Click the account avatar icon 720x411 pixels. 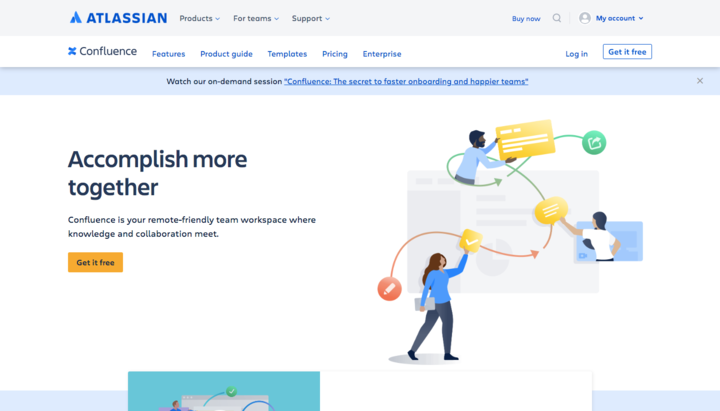(x=585, y=18)
